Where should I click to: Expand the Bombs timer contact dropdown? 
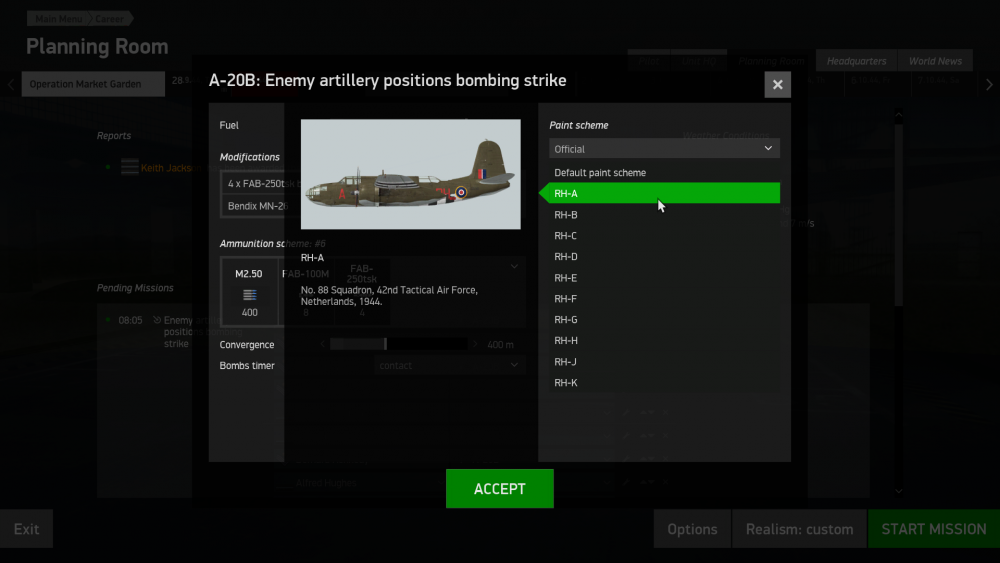click(514, 366)
